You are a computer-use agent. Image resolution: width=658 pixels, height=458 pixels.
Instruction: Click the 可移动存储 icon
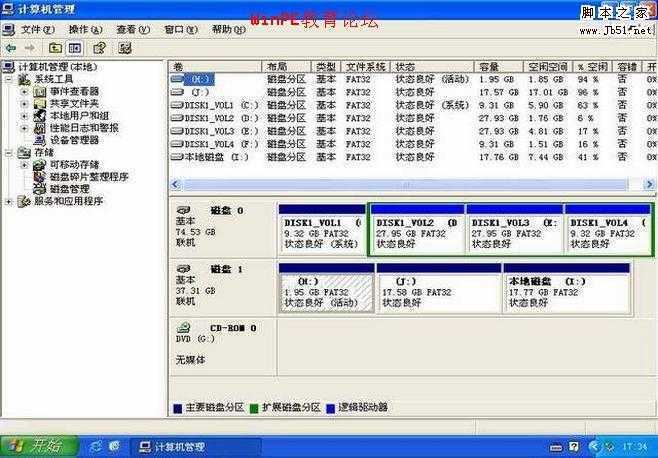pyautogui.click(x=39, y=165)
